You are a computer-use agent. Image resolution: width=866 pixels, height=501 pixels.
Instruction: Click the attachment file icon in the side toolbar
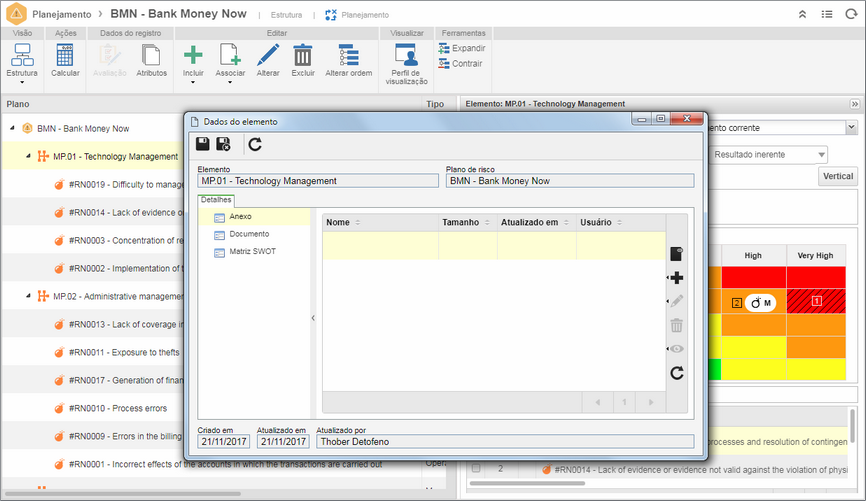(x=677, y=254)
